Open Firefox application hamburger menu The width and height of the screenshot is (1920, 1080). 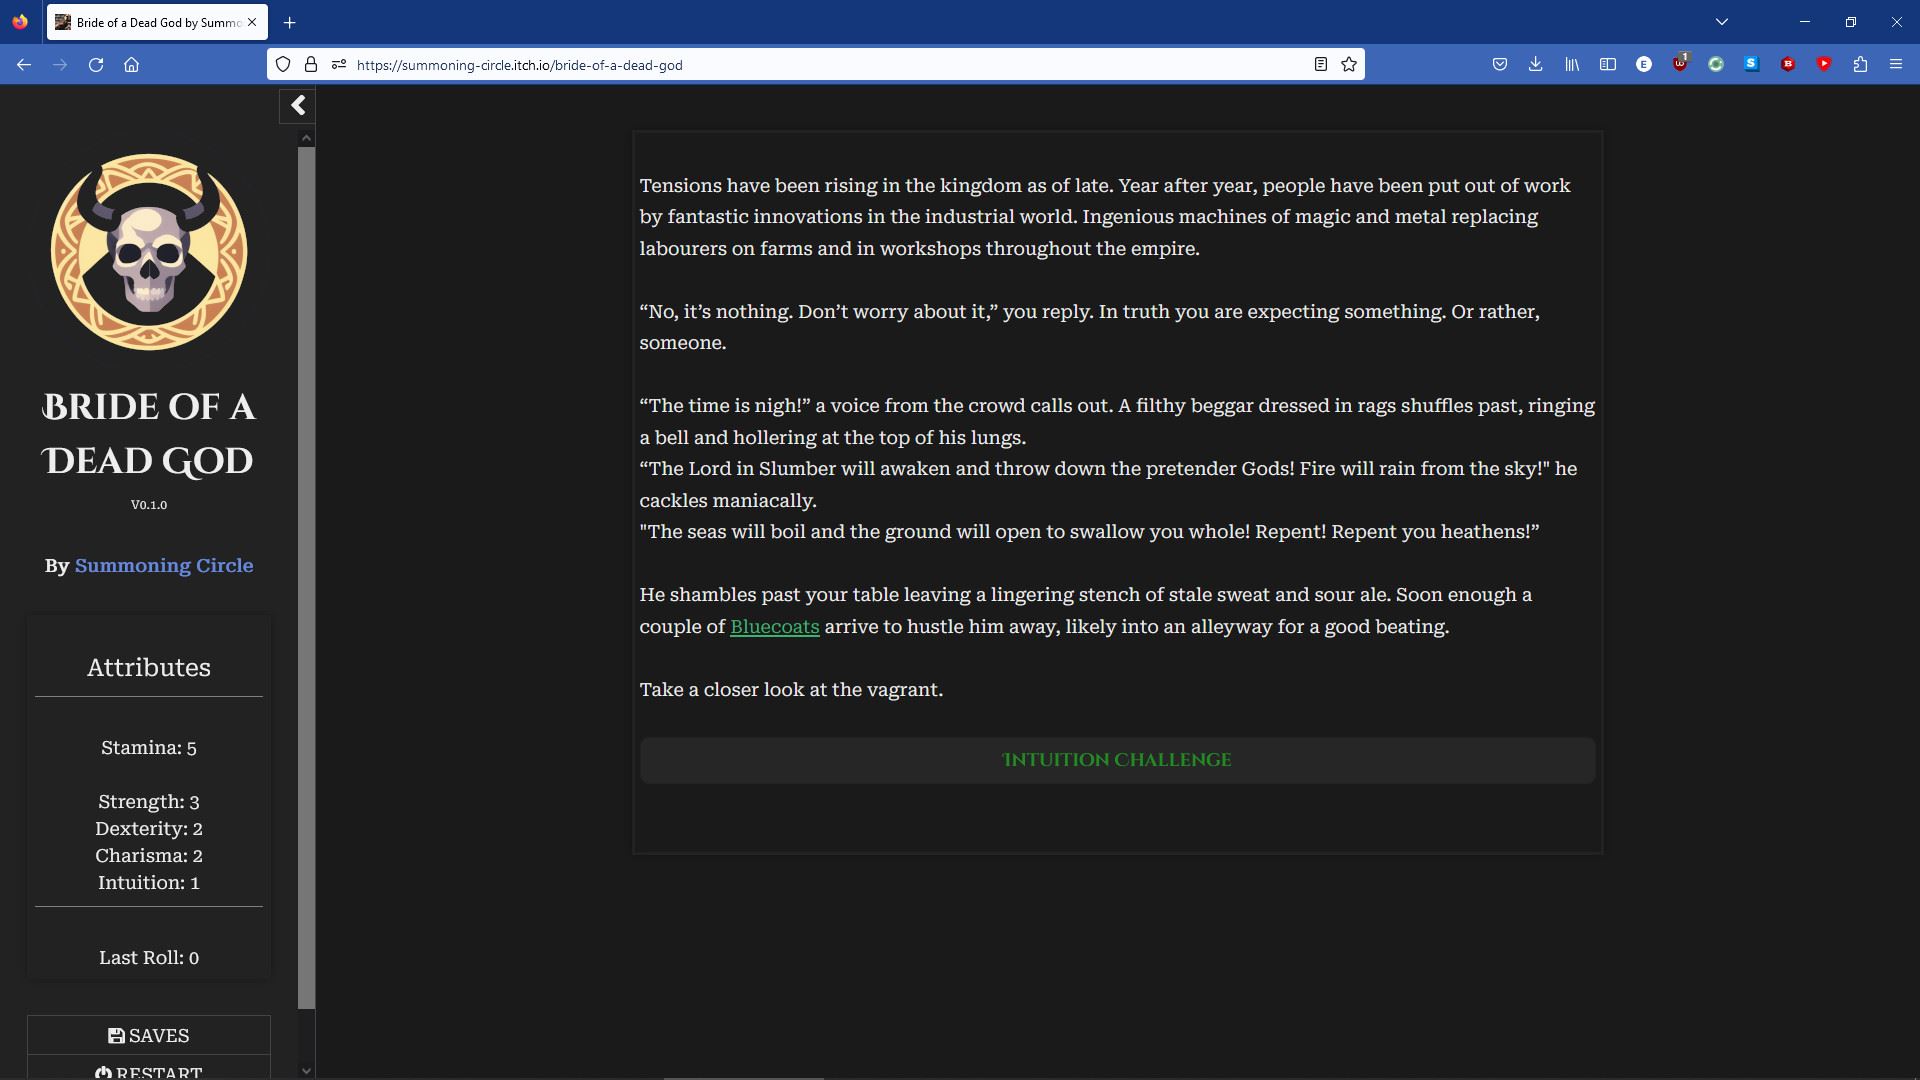1895,65
